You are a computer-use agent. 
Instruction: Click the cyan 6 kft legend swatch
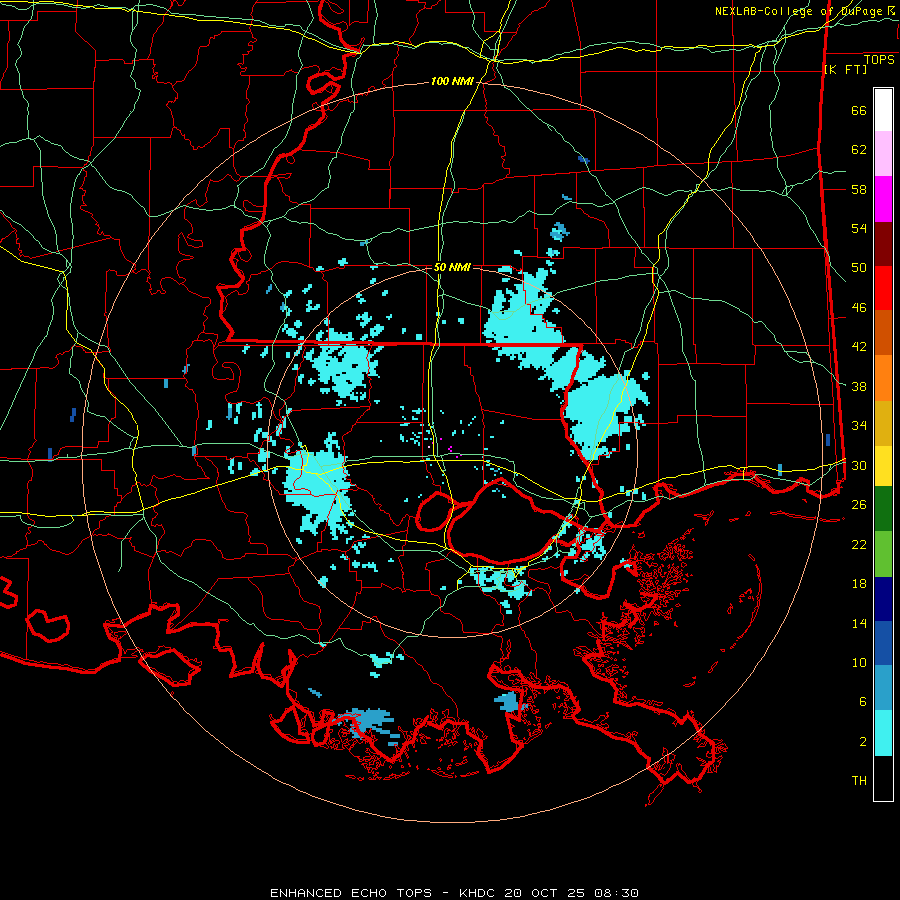[x=883, y=733]
